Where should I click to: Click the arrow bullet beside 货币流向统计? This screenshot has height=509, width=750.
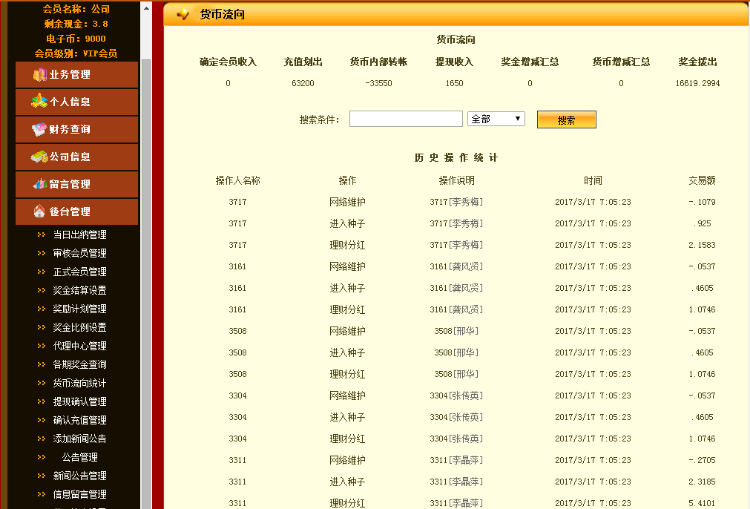click(42, 383)
